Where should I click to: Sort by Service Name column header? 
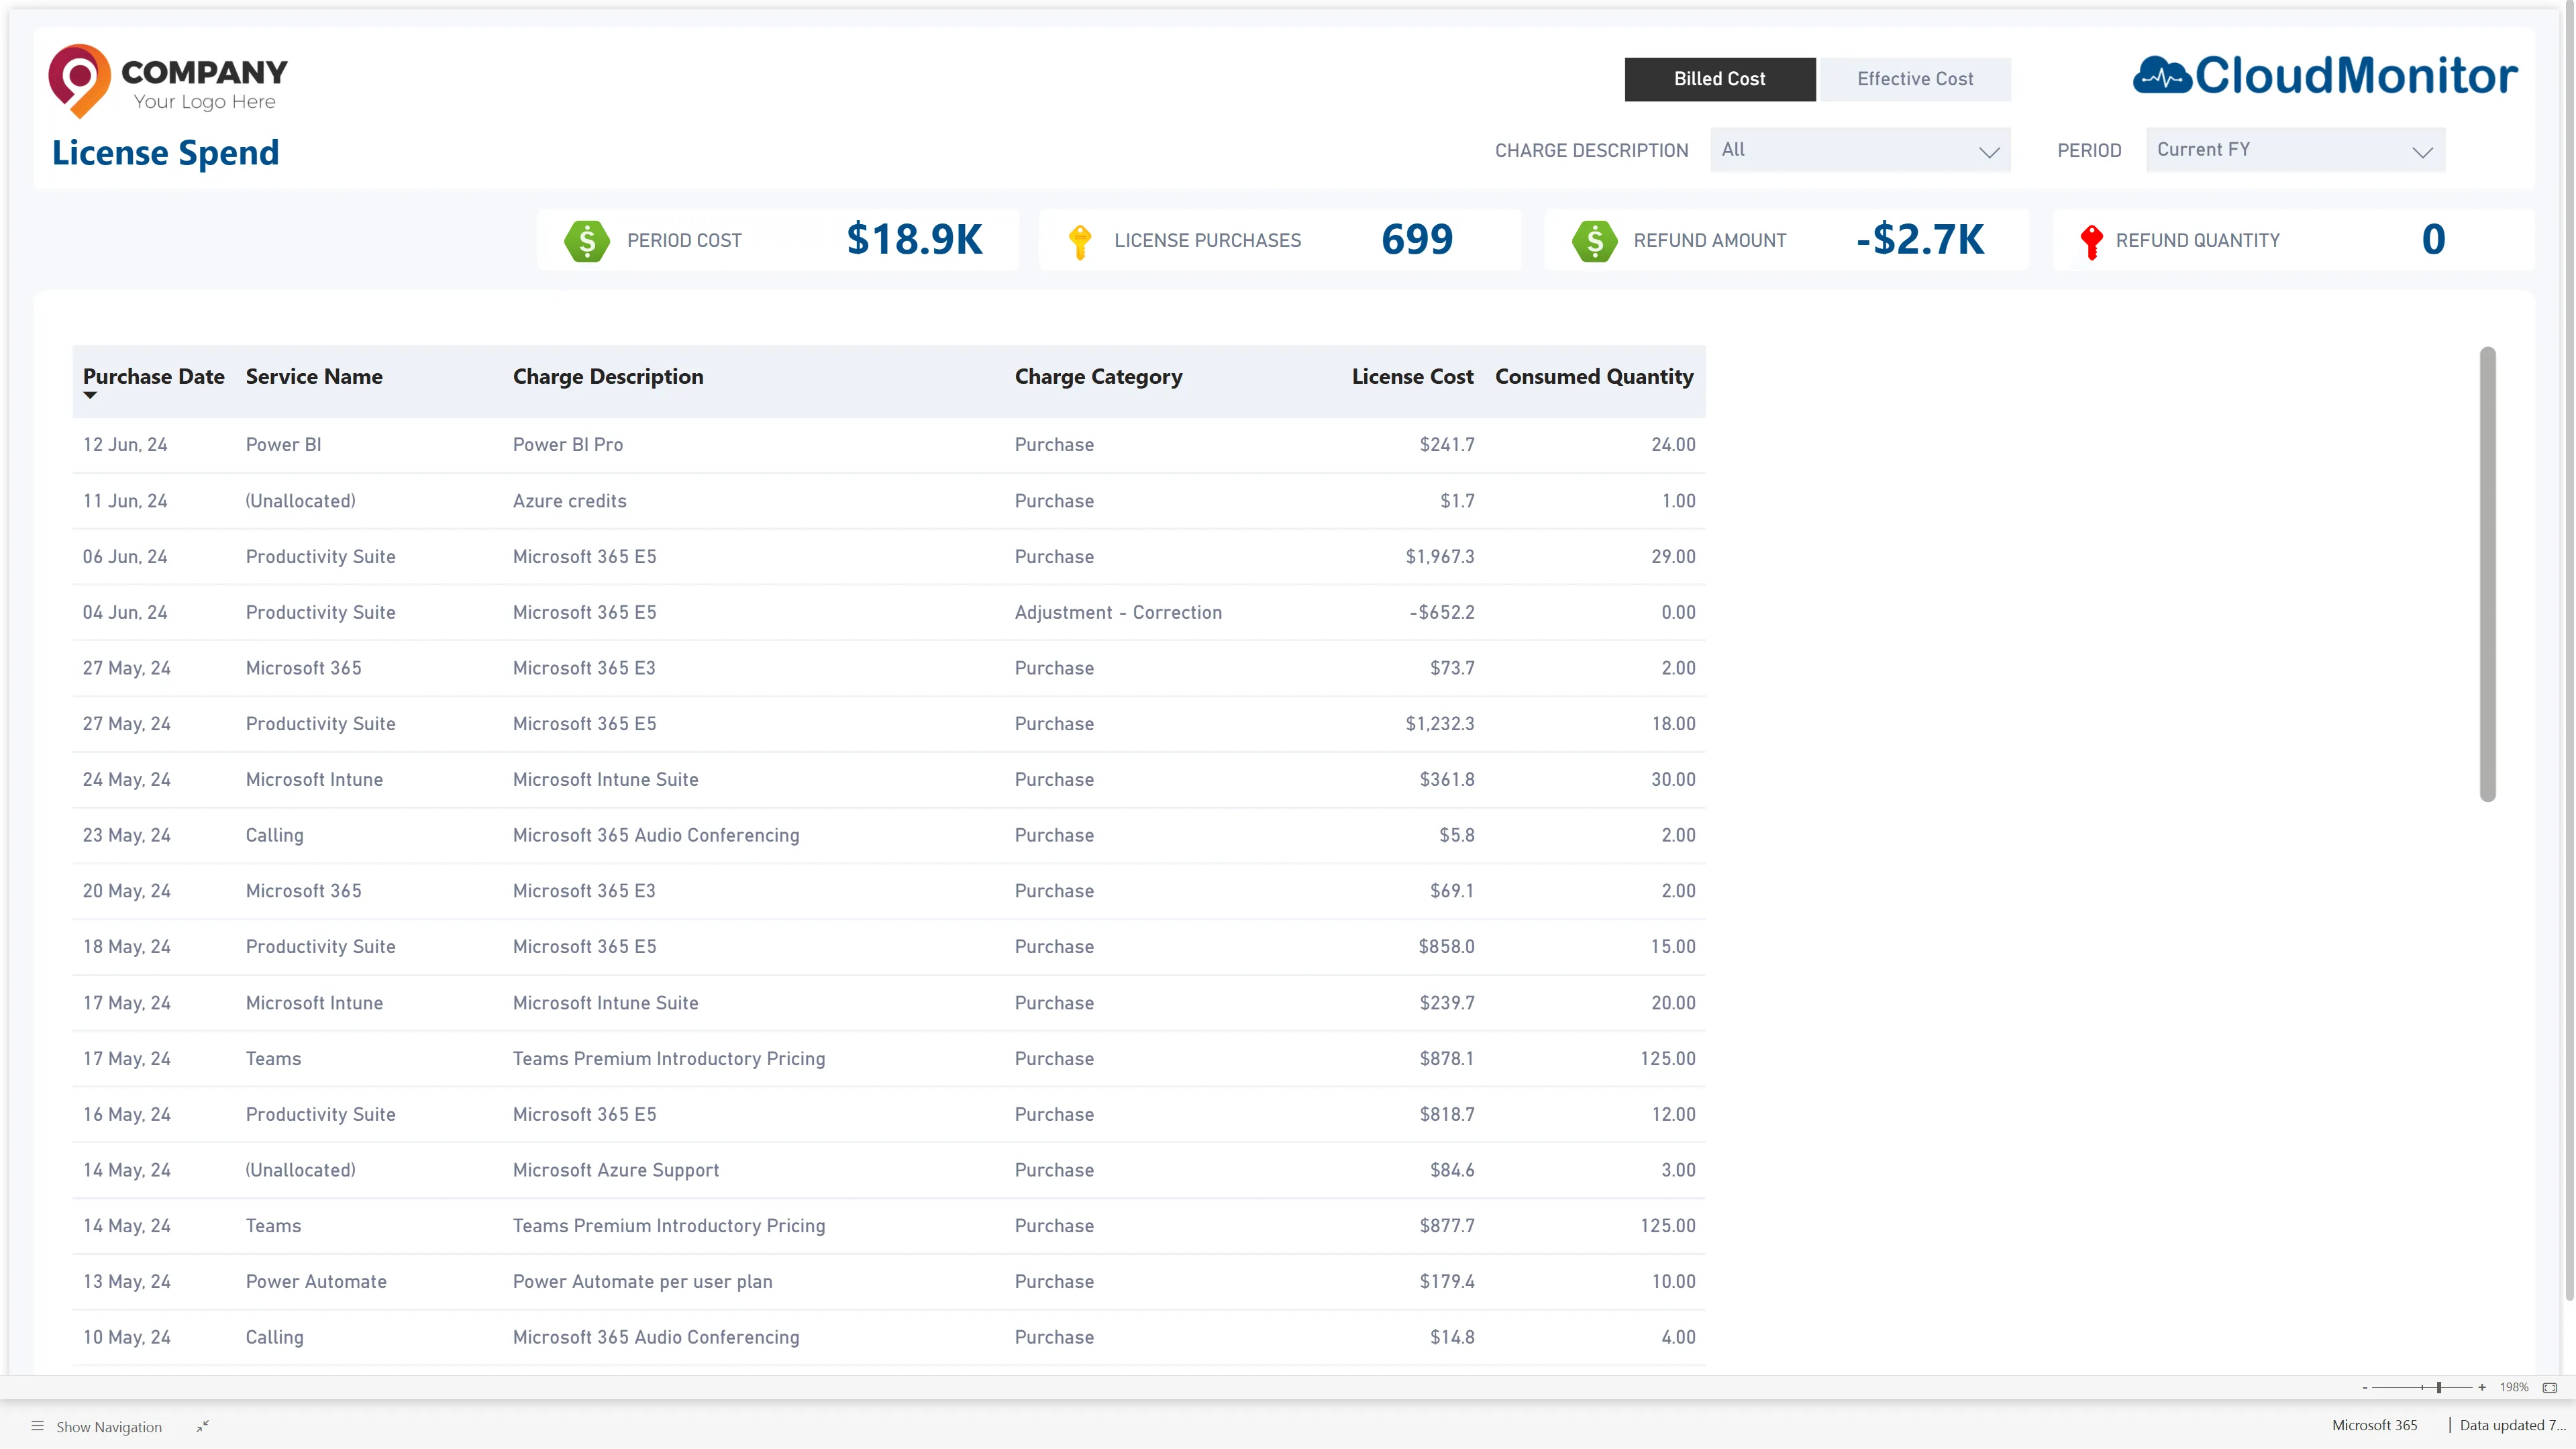coord(314,377)
